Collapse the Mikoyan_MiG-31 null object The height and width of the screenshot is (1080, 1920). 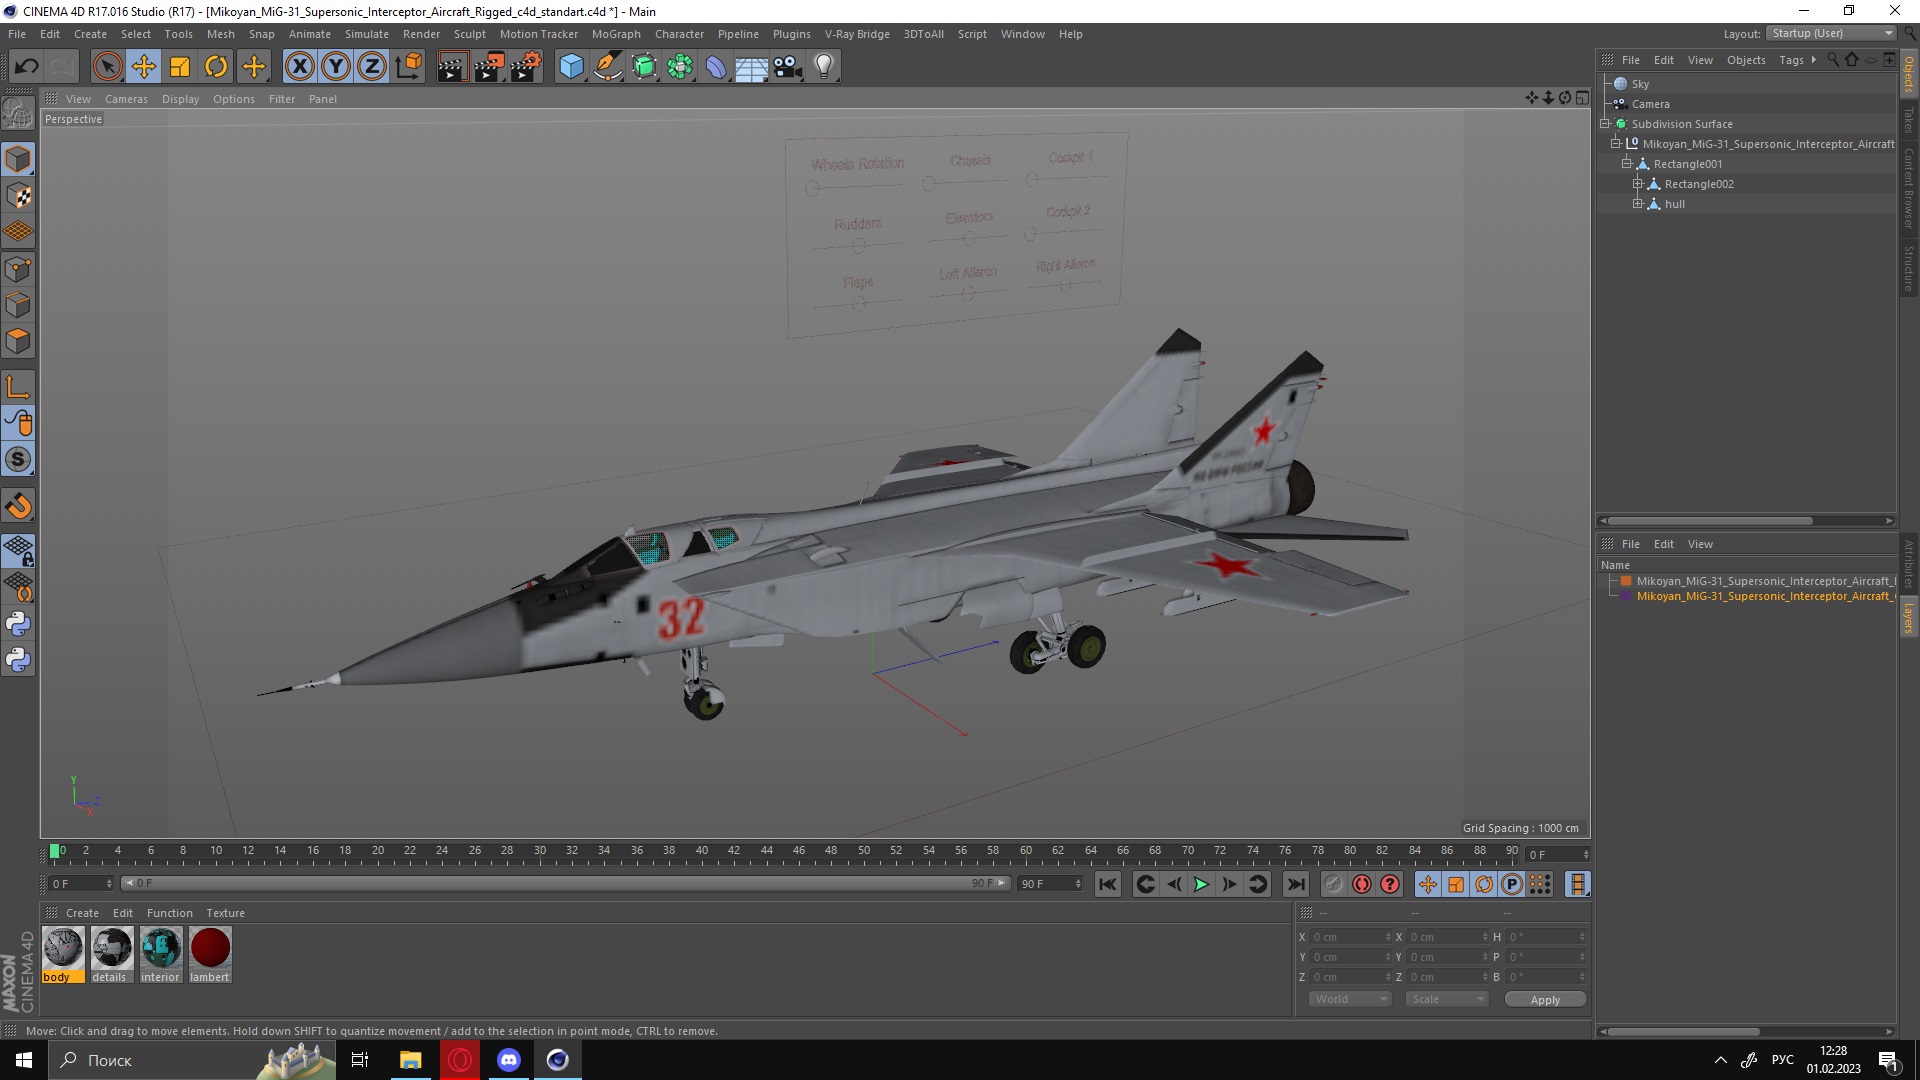tap(1616, 144)
